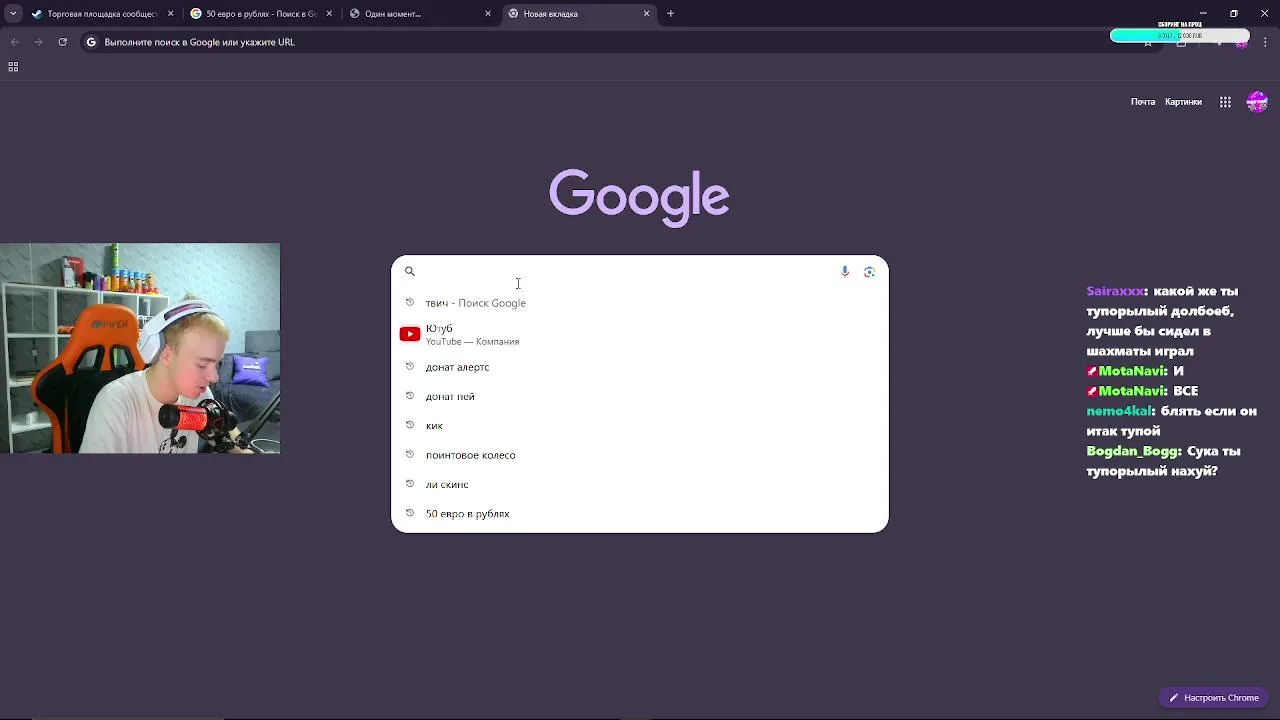The height and width of the screenshot is (720, 1280).
Task: Click the Google logo
Action: (x=639, y=197)
